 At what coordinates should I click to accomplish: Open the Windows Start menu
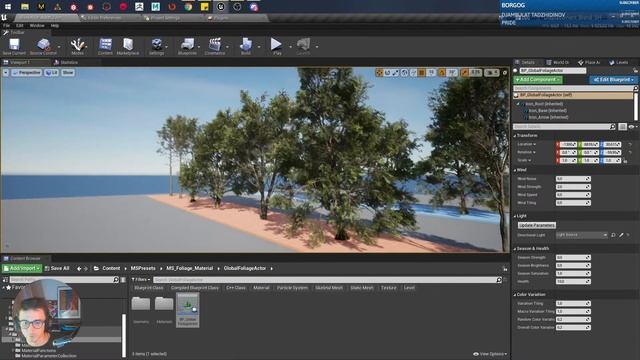[8, 7]
